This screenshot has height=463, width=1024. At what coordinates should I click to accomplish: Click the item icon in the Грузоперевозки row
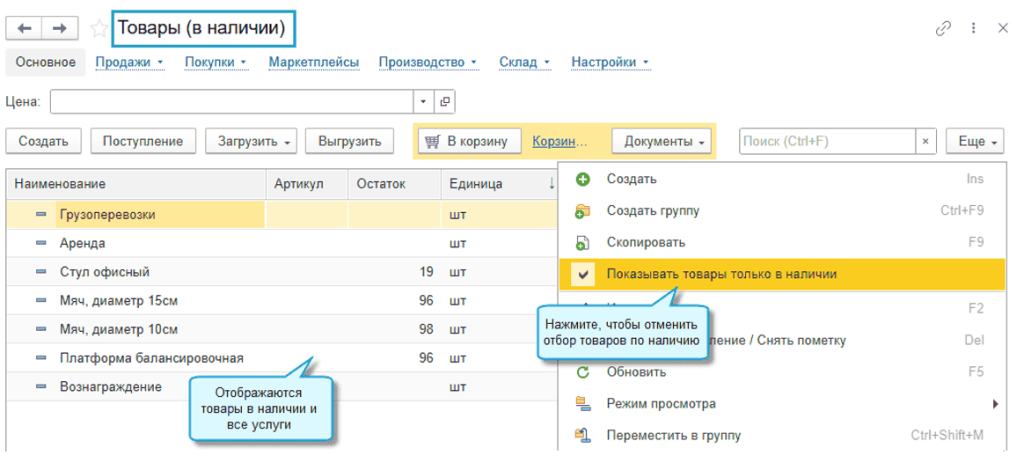click(x=40, y=215)
